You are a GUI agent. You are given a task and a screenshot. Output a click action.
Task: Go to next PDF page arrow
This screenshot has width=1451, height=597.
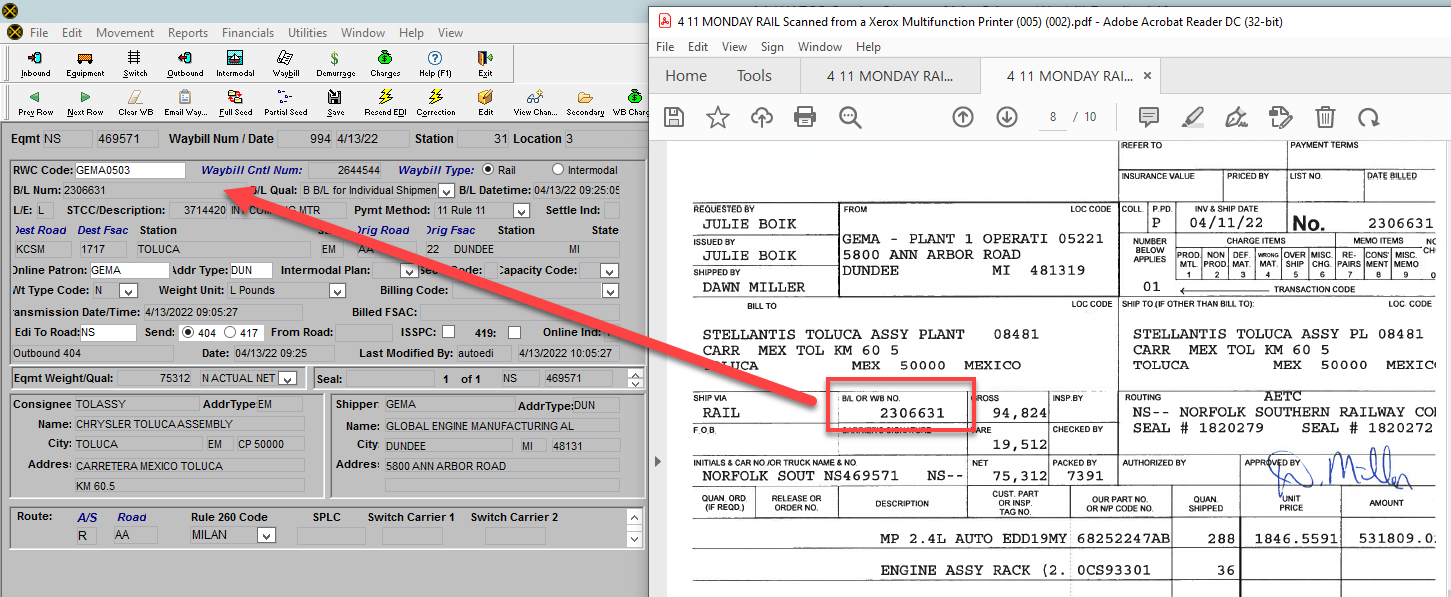pyautogui.click(x=1007, y=118)
